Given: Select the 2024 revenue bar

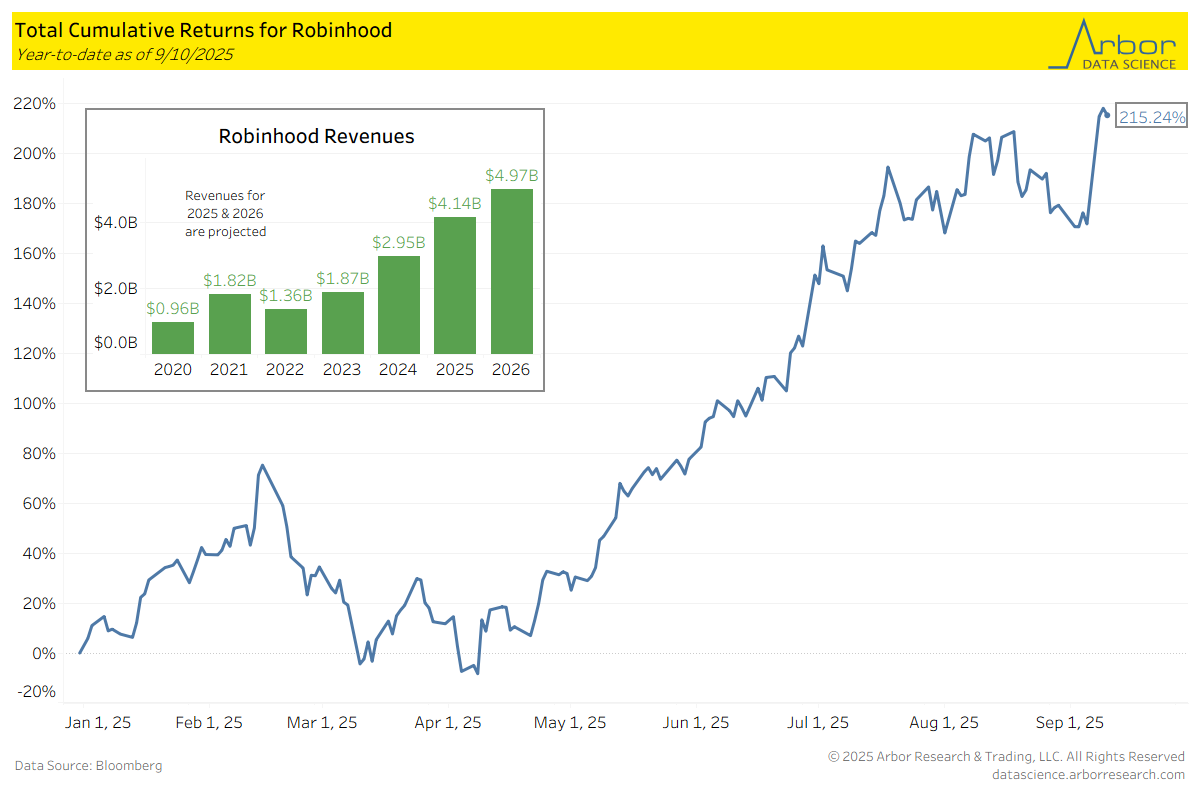Looking at the screenshot, I should pyautogui.click(x=398, y=305).
